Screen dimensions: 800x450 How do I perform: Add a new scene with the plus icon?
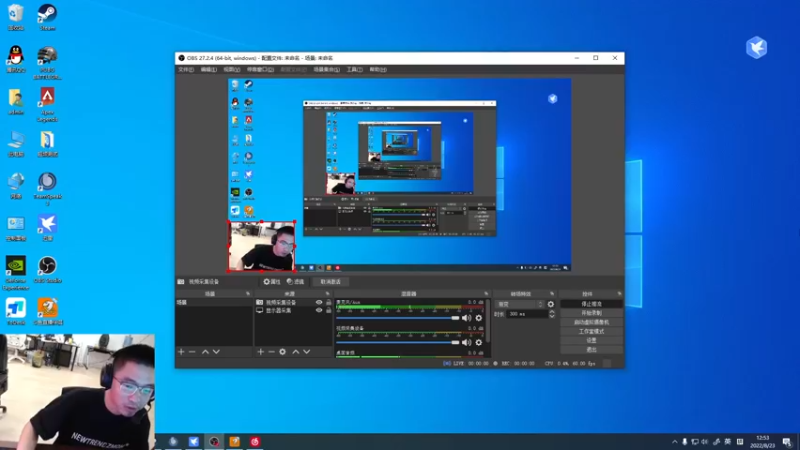tap(181, 352)
